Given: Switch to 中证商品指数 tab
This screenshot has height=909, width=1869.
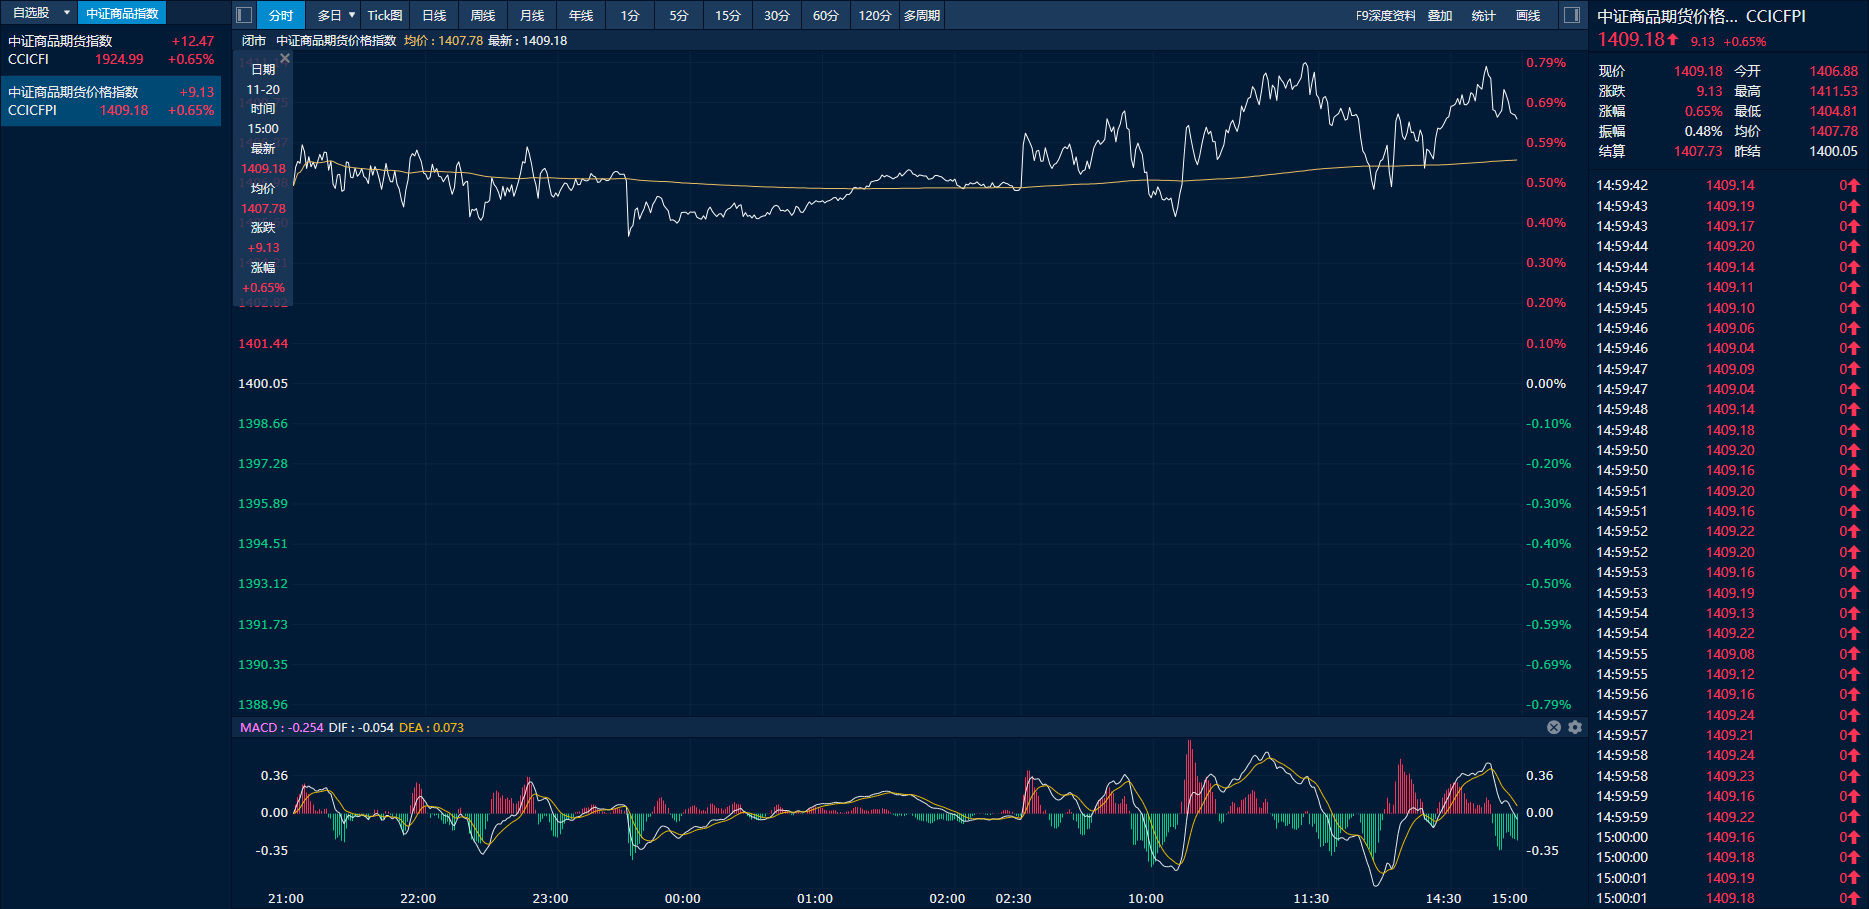Looking at the screenshot, I should pos(122,13).
